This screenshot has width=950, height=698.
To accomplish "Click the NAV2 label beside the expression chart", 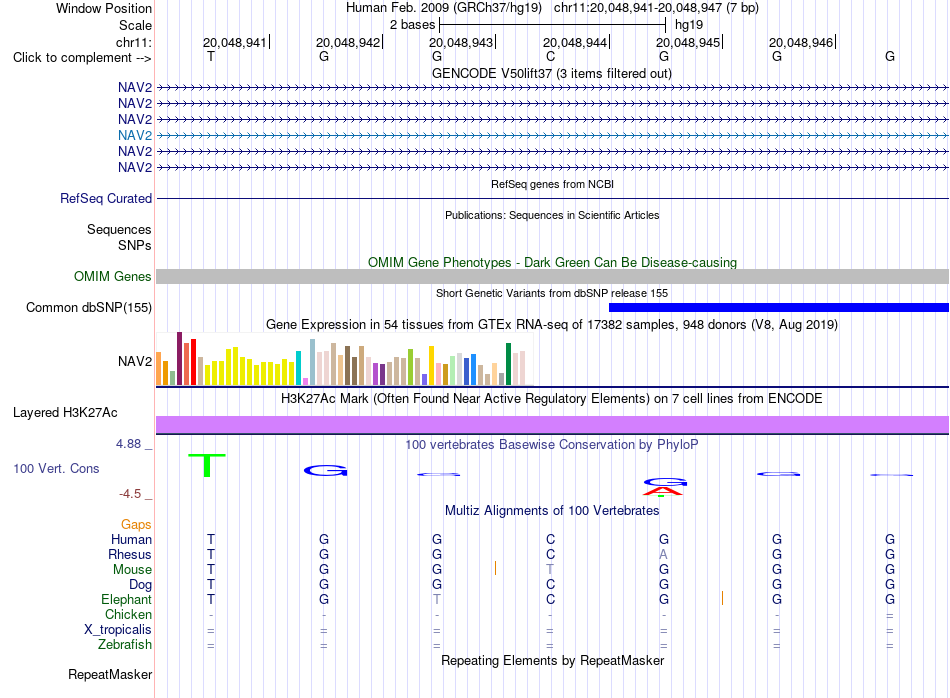I will (x=135, y=362).
